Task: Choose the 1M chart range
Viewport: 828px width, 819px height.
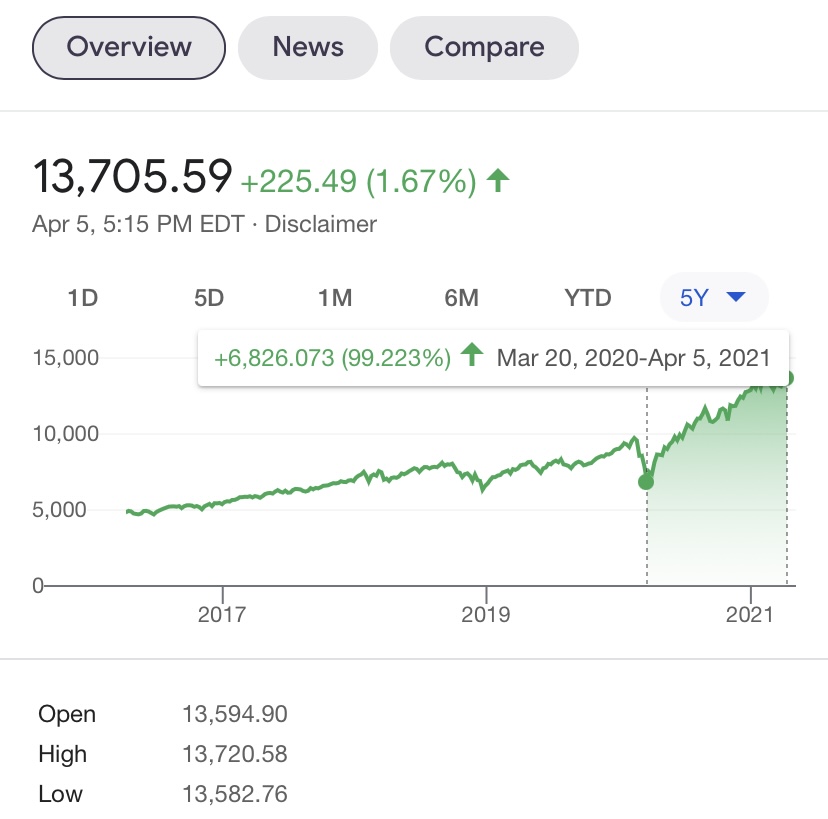Action: 335,298
